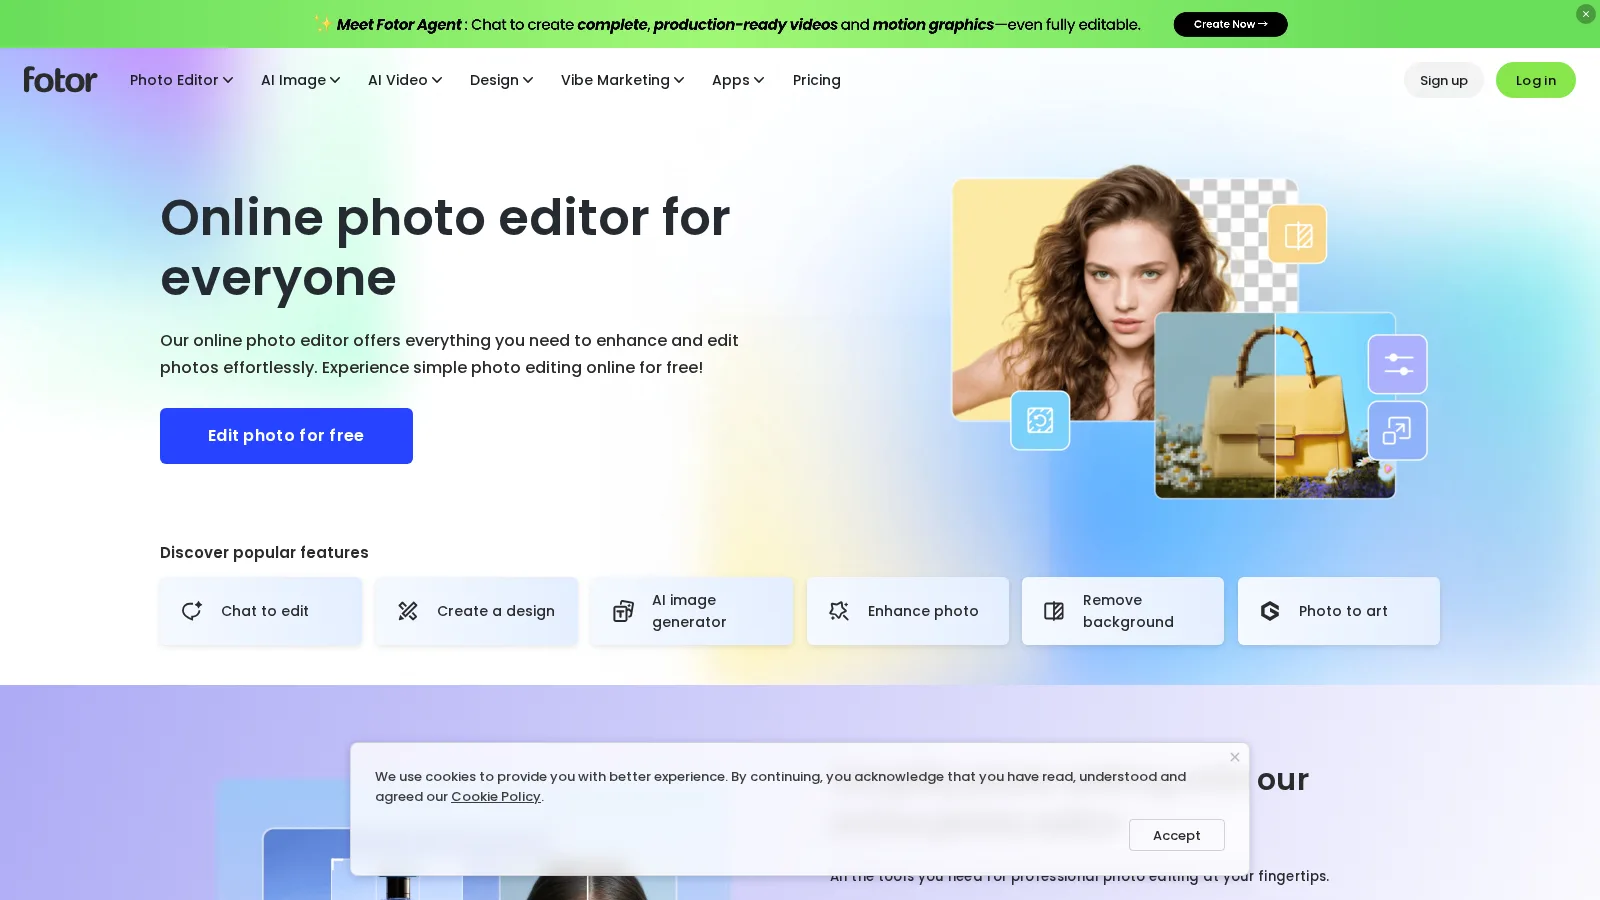Expand the AI Image dropdown
The width and height of the screenshot is (1600, 900).
pos(300,80)
